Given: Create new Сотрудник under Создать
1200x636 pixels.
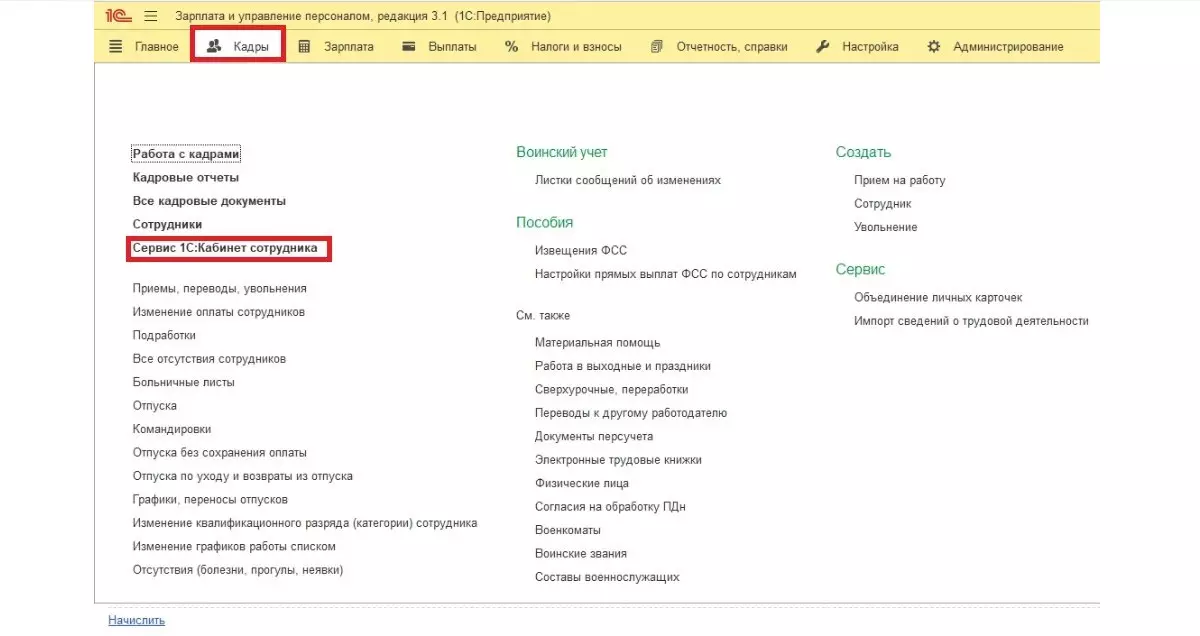Looking at the screenshot, I should click(x=883, y=204).
